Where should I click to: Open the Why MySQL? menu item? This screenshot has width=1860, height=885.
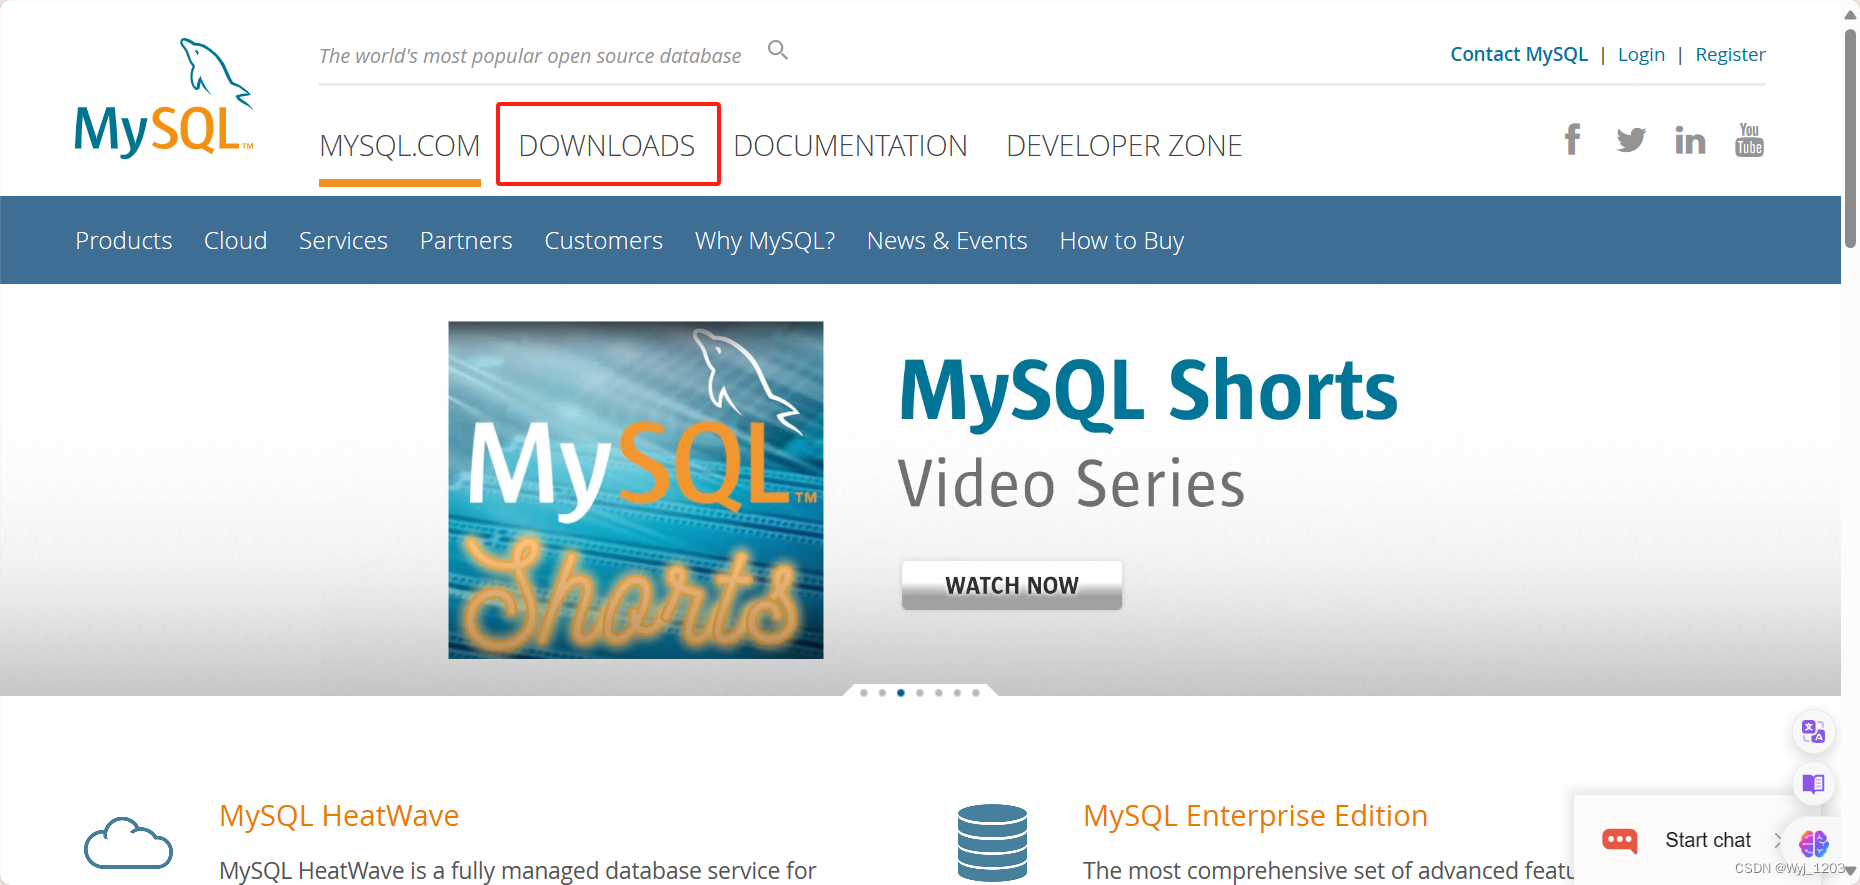[765, 241]
